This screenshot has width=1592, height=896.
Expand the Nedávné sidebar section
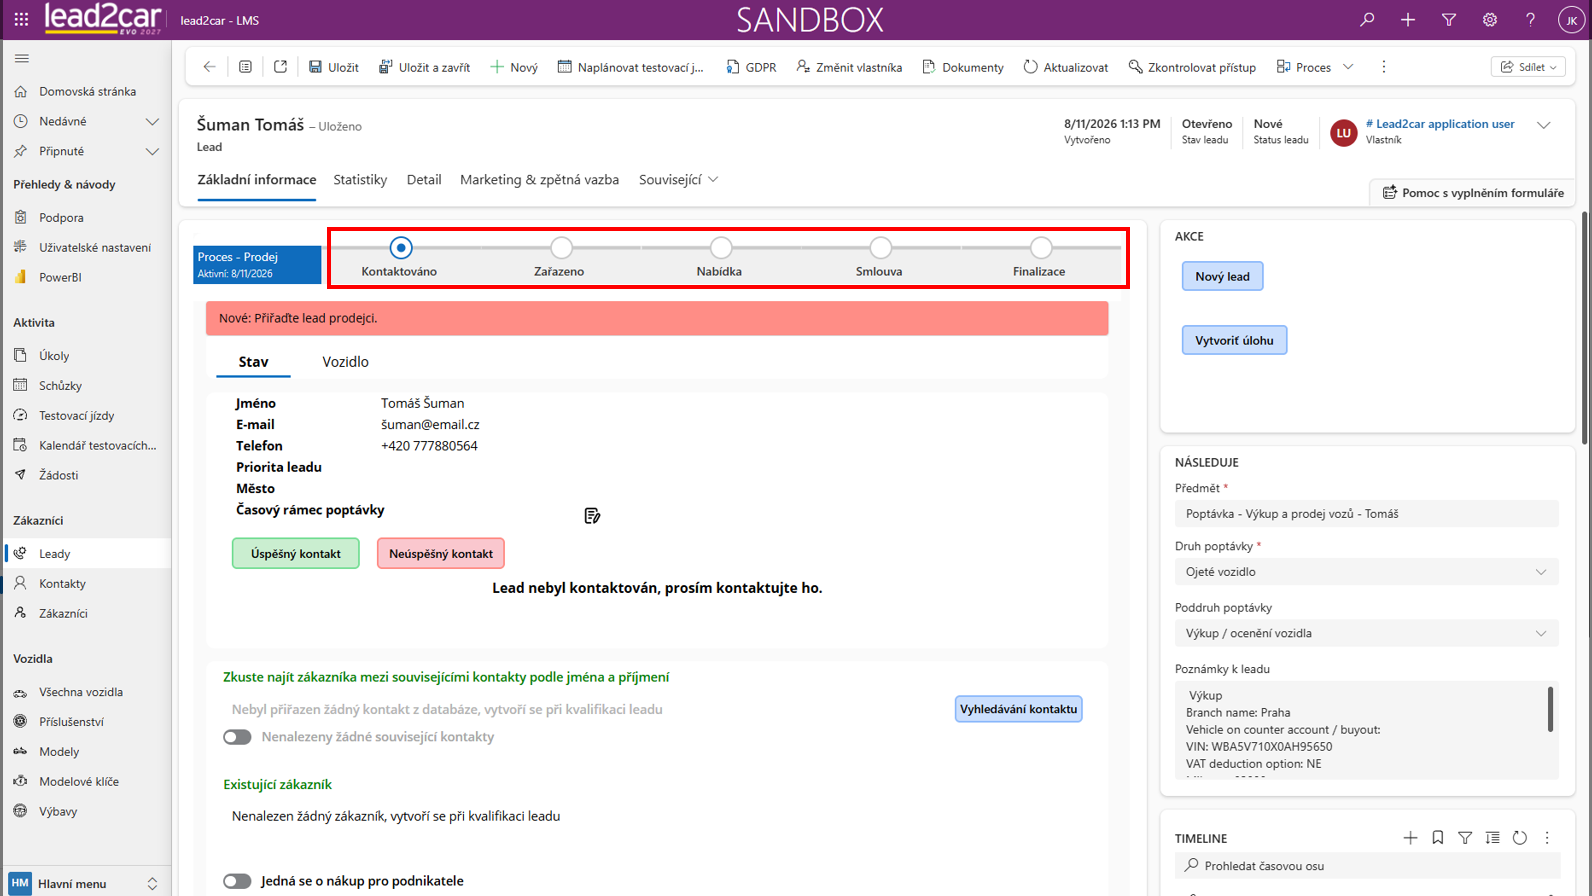[x=152, y=122]
